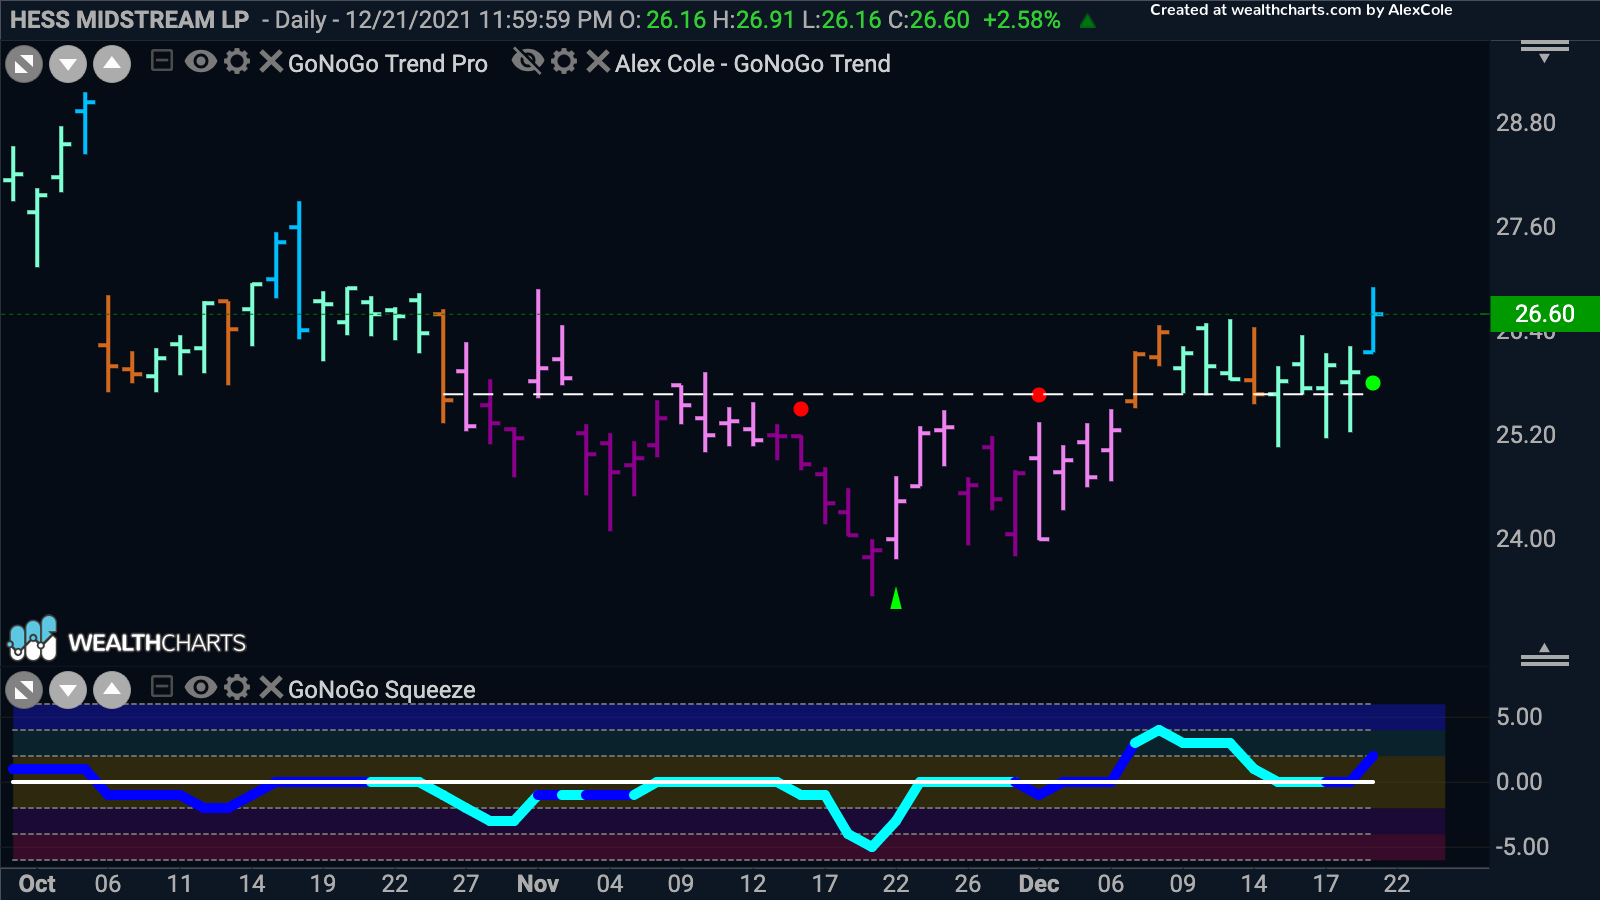This screenshot has height=900, width=1600.
Task: Click the -5.00 Squeeze axis label
Action: click(1522, 847)
